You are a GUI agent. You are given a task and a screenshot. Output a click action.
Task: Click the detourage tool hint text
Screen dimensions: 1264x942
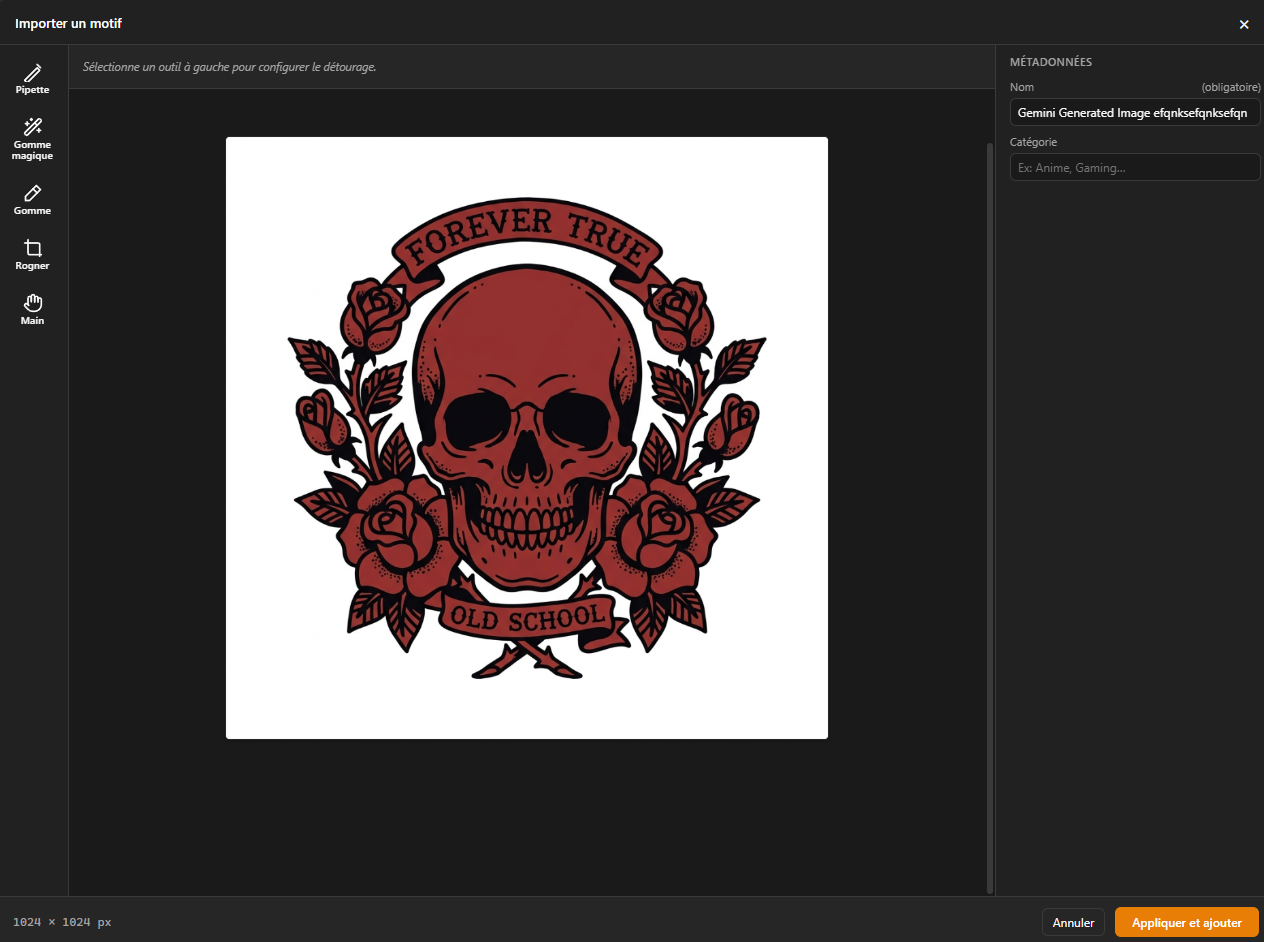(229, 67)
